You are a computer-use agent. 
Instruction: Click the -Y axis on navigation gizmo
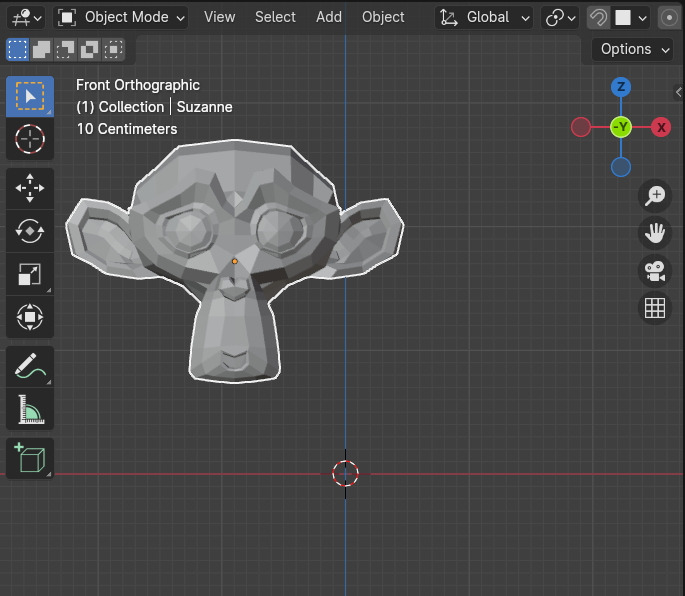(x=621, y=127)
